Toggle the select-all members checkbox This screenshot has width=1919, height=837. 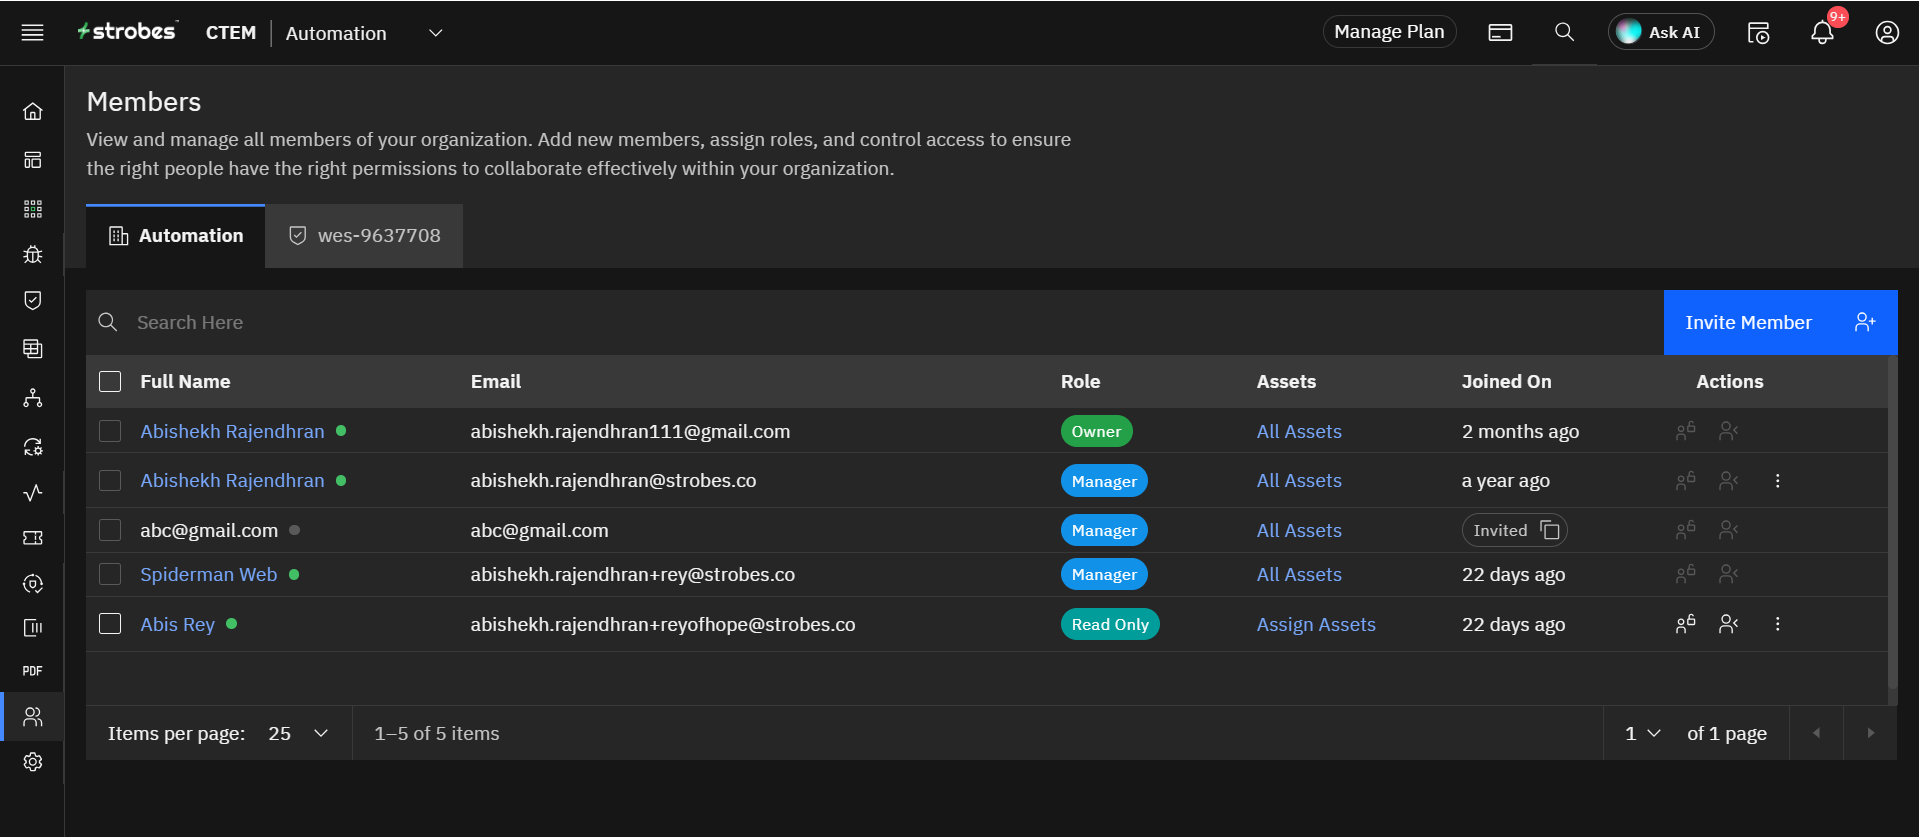pyautogui.click(x=110, y=382)
